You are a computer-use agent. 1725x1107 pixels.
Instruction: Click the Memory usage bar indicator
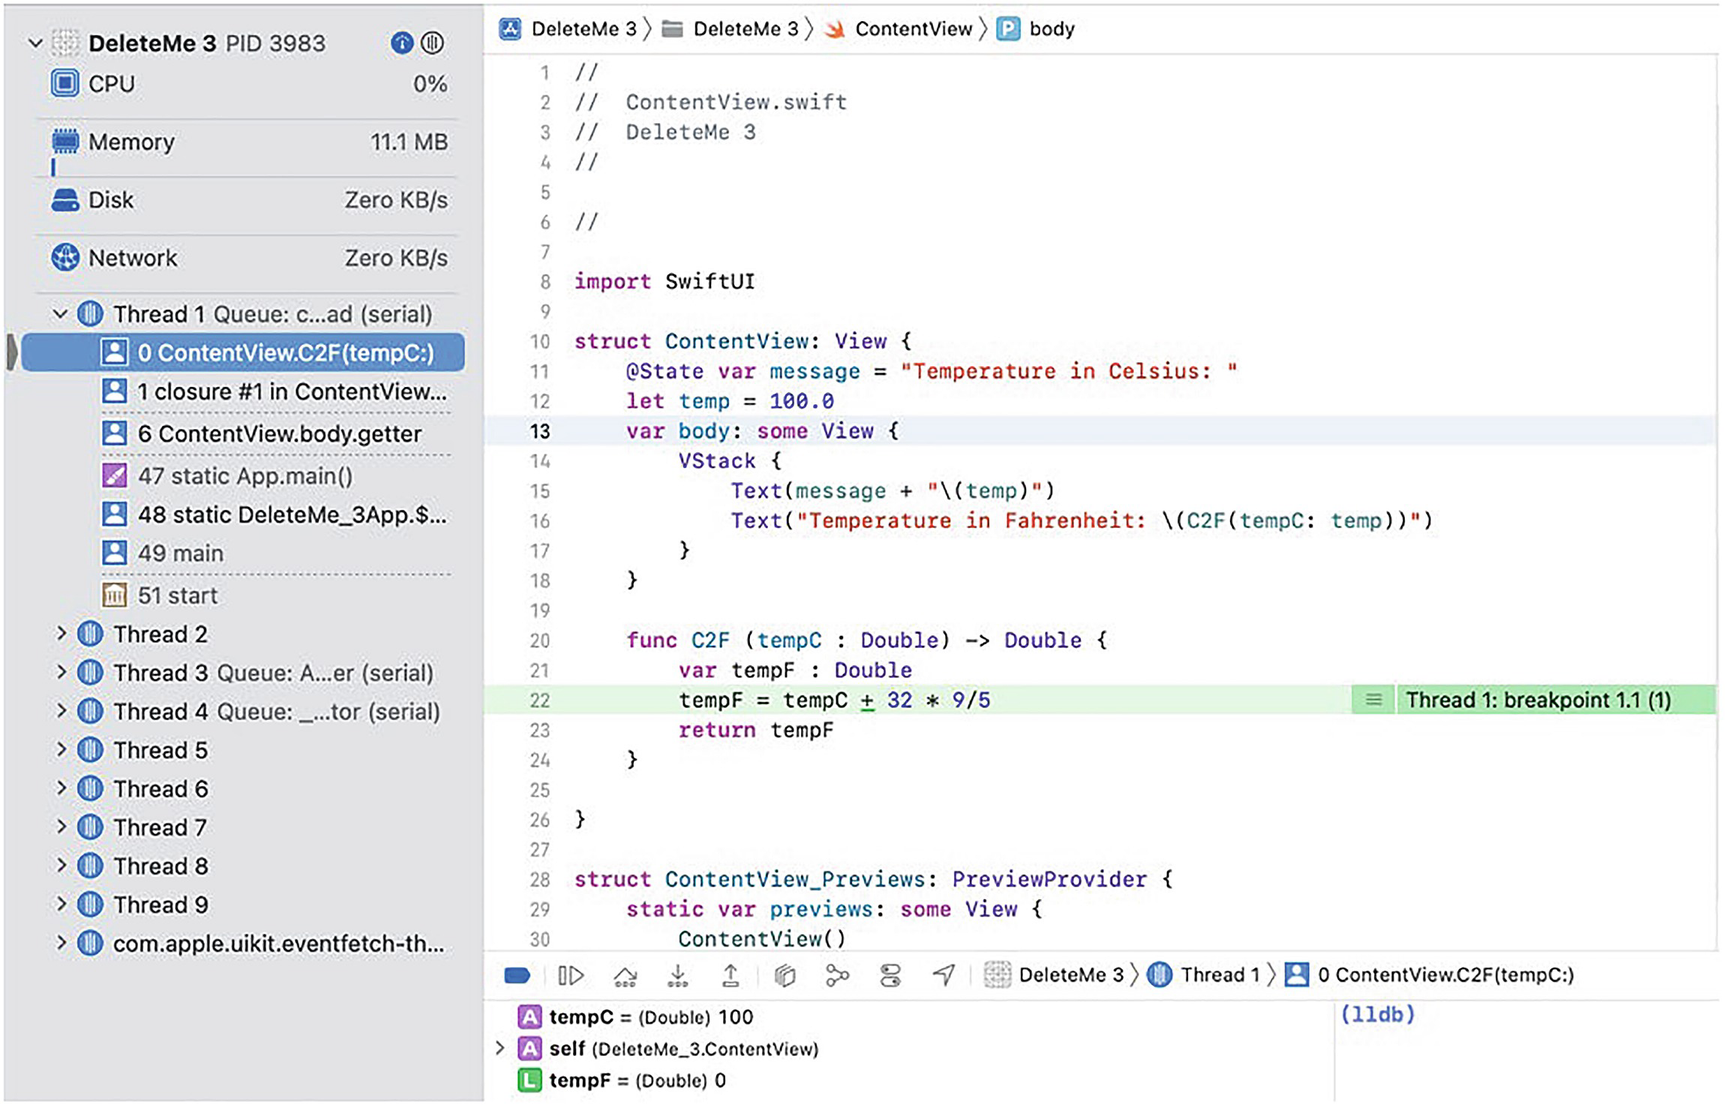[x=53, y=168]
